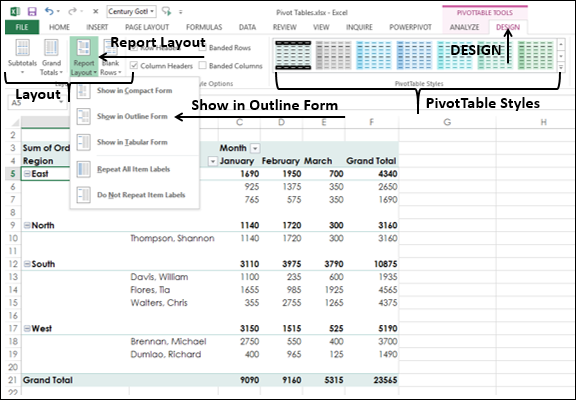Click the Report Layout button
This screenshot has width=576, height=400.
point(84,57)
